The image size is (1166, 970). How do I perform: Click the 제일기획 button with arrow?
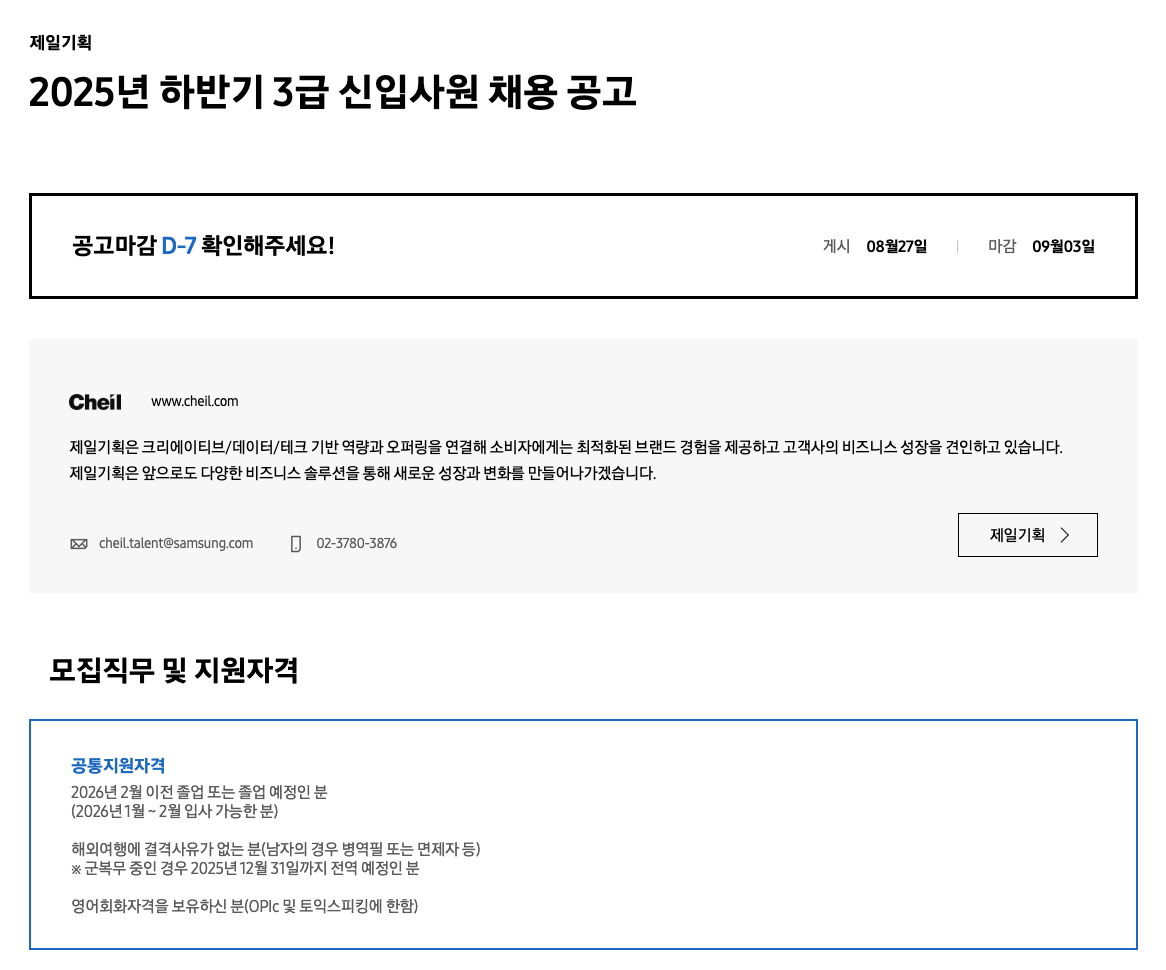[1027, 535]
